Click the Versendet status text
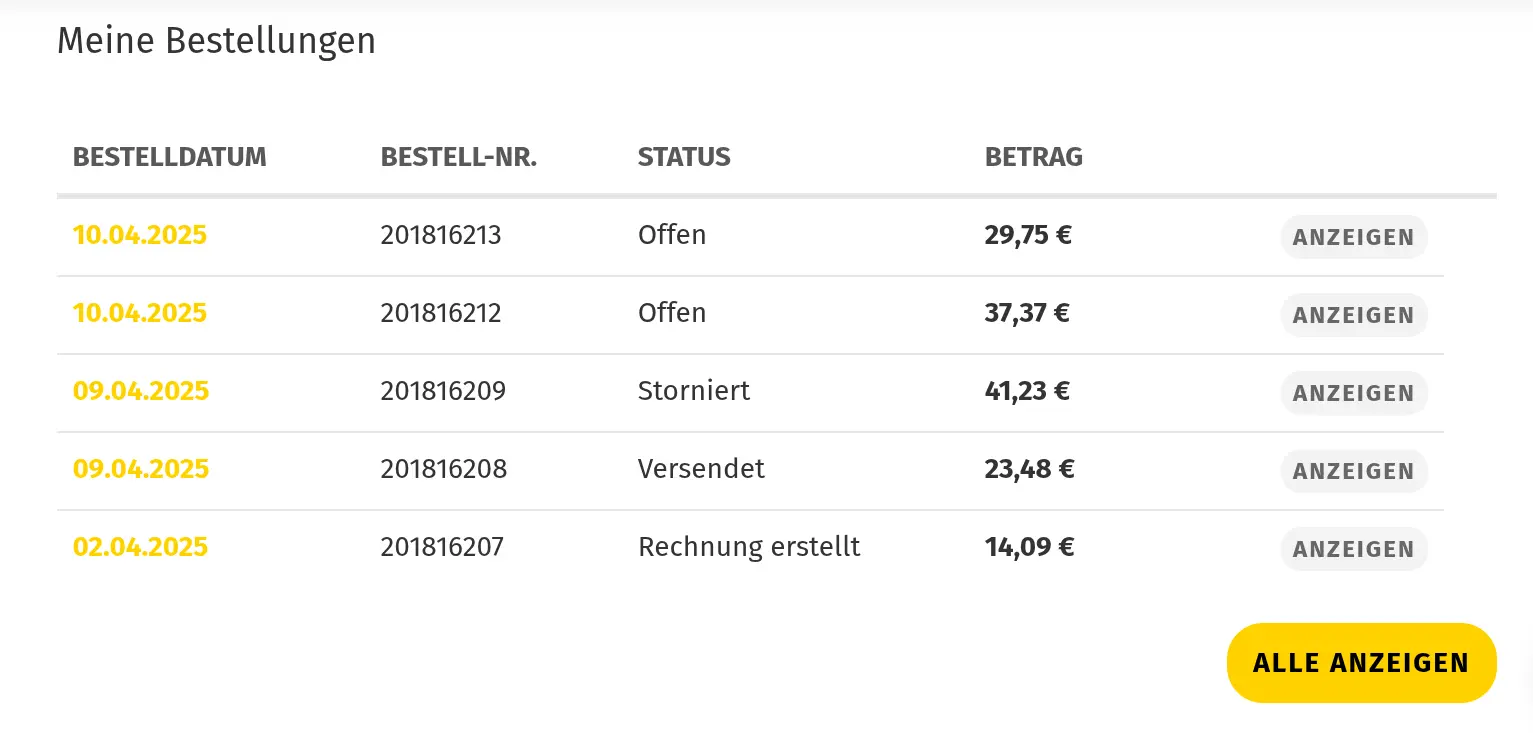1533x733 pixels. tap(701, 469)
